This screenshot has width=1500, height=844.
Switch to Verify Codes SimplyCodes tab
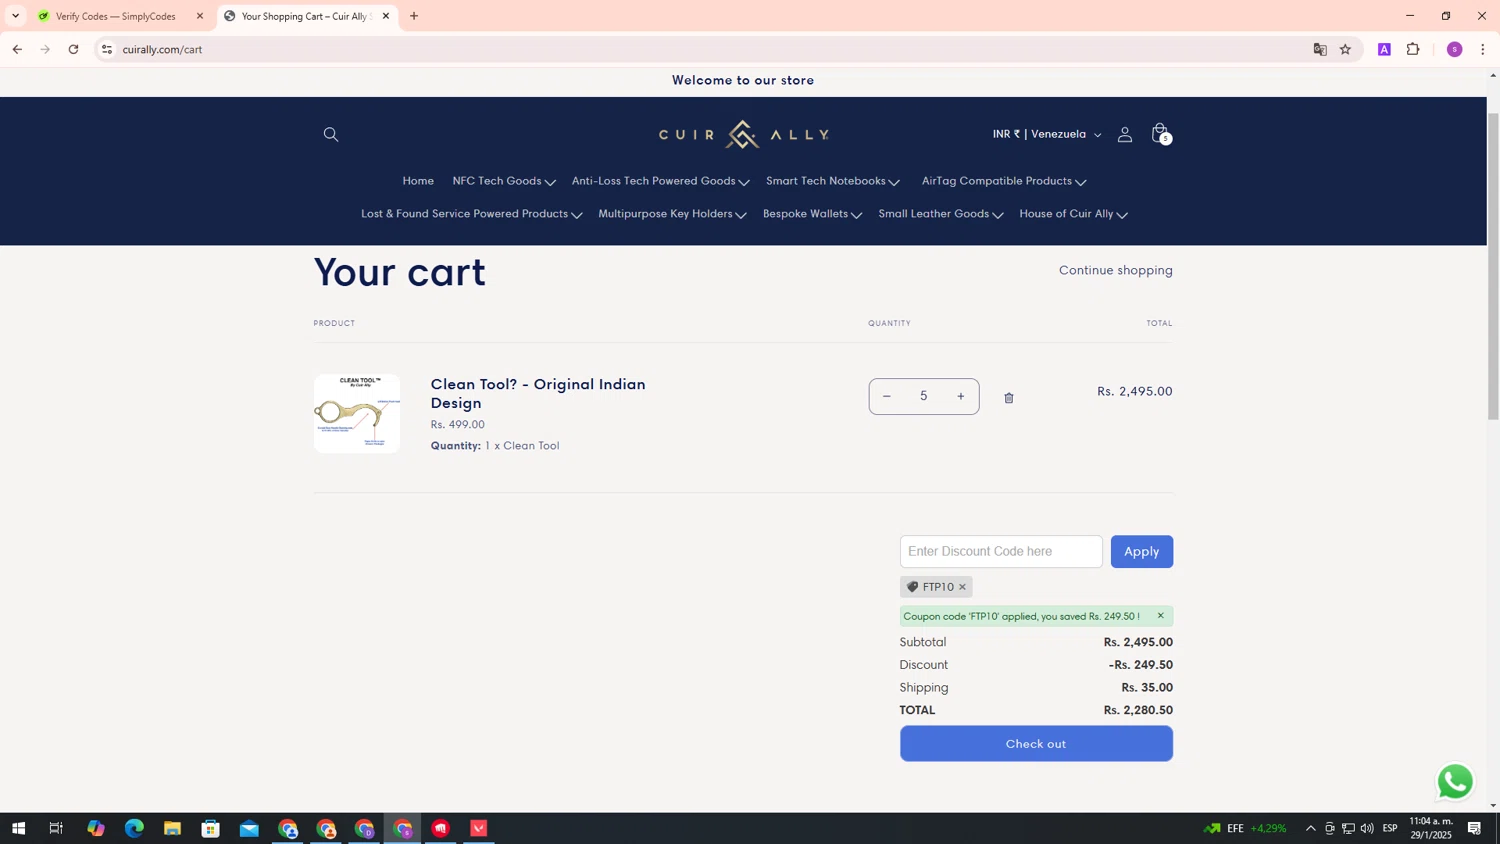115,16
